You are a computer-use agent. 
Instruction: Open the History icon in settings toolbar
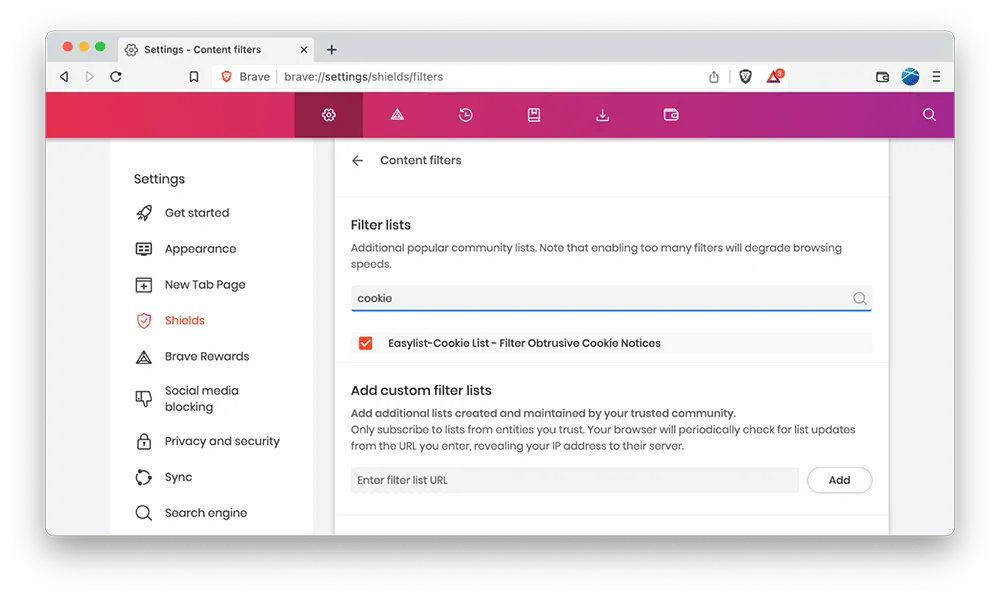[466, 115]
